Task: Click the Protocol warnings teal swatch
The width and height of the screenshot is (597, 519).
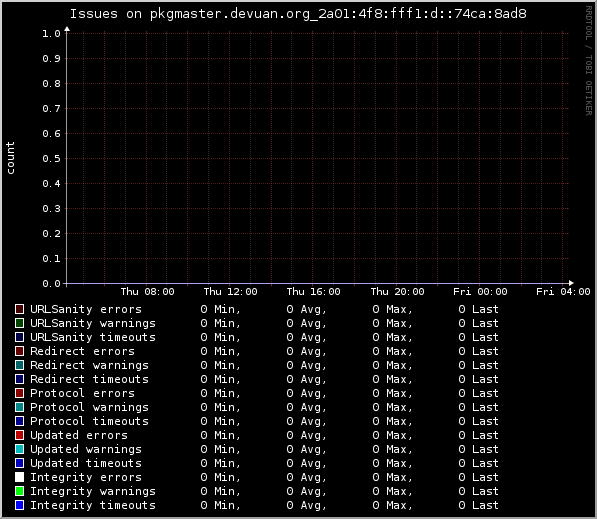Action: (19, 407)
